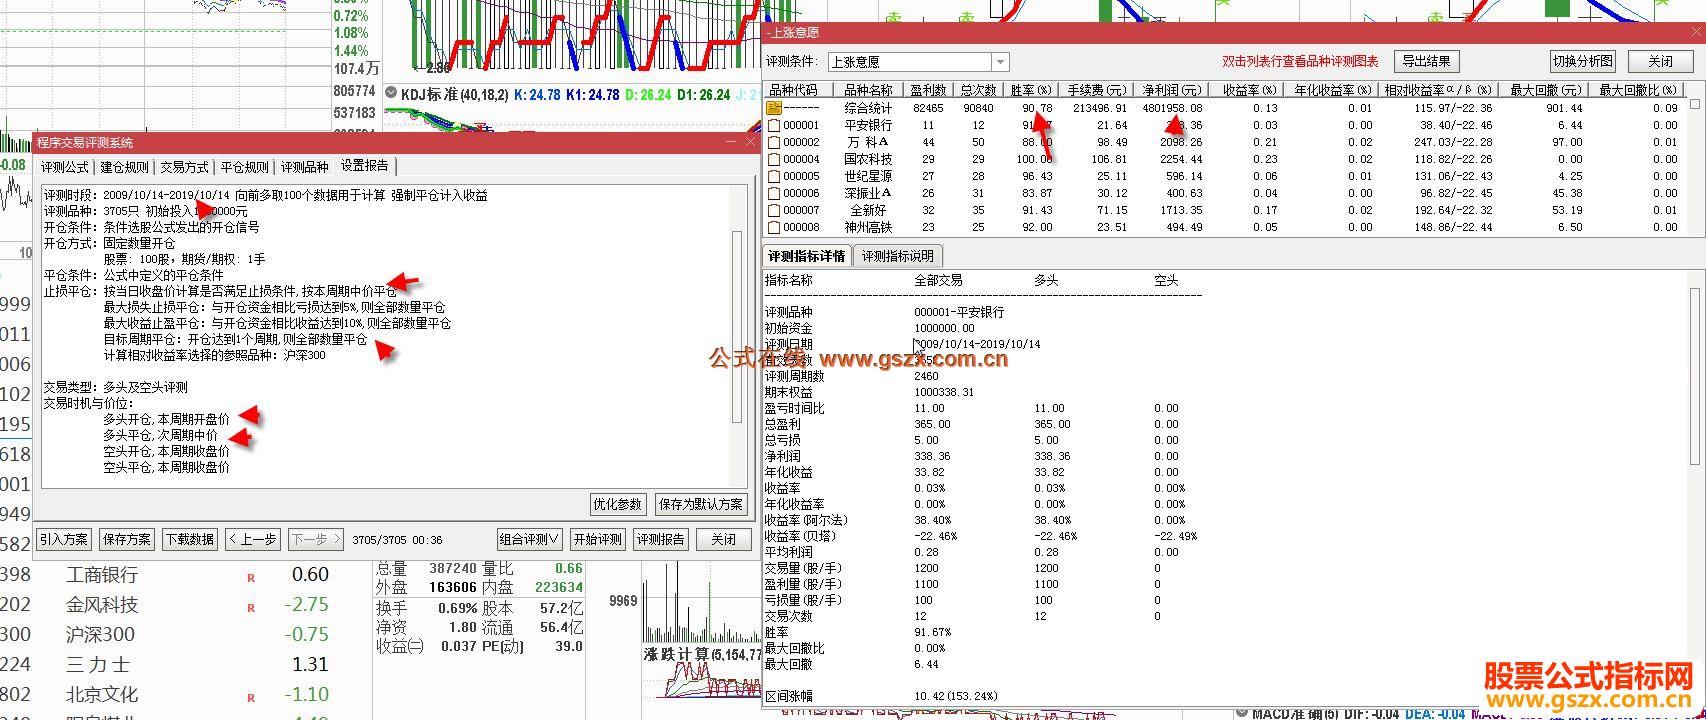The width and height of the screenshot is (1706, 720).
Task: Click the document icon for row 000006
Action: tap(774, 193)
